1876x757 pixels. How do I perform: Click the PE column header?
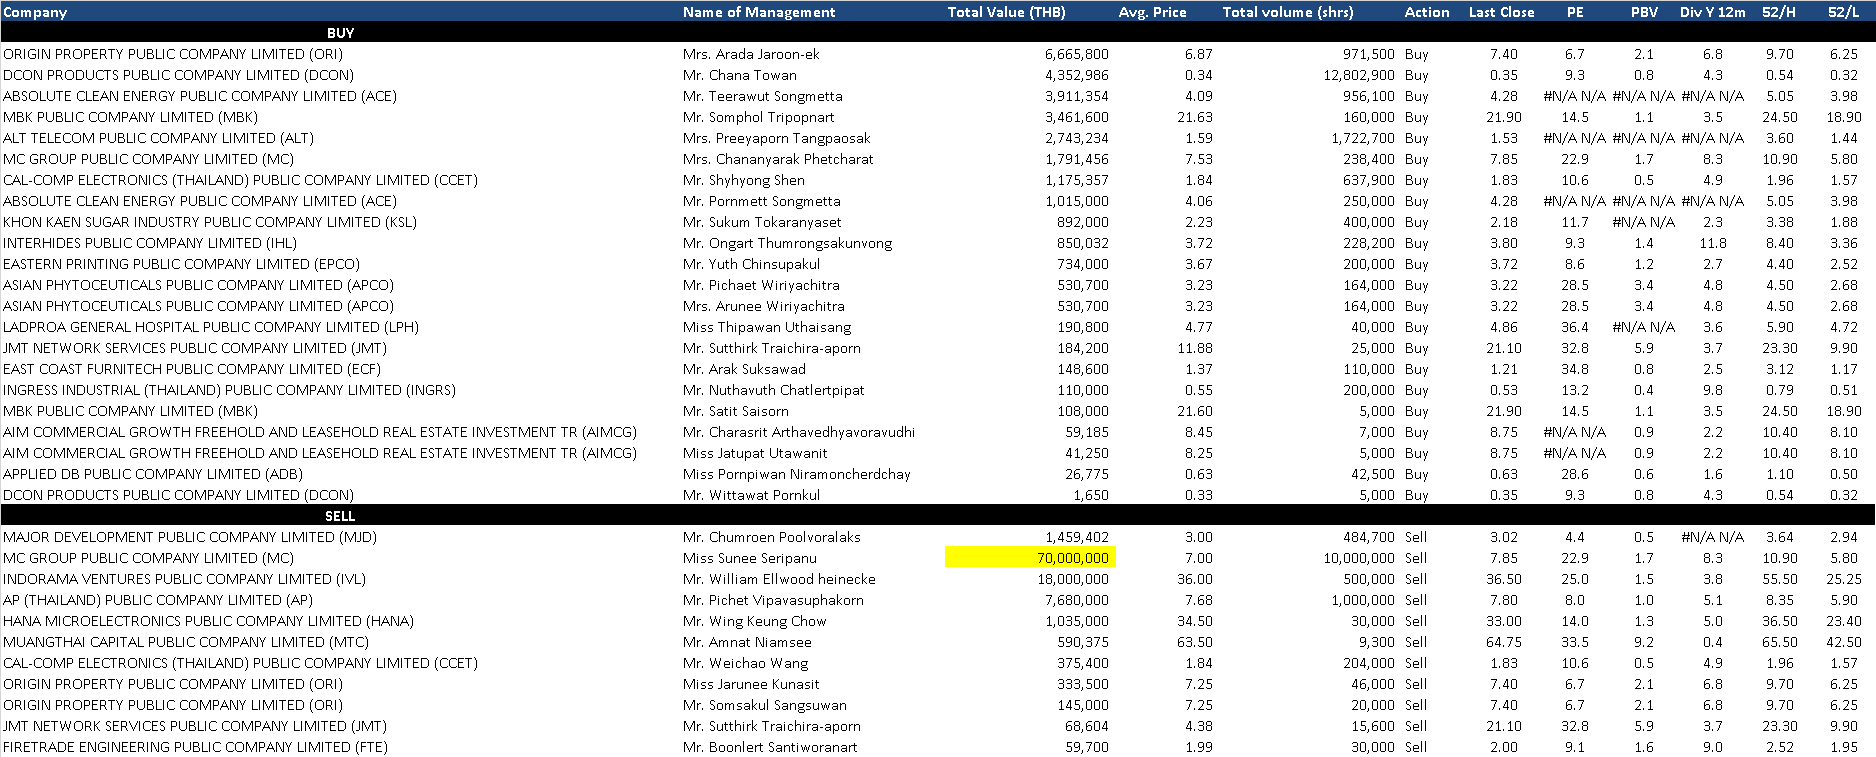tap(1575, 12)
